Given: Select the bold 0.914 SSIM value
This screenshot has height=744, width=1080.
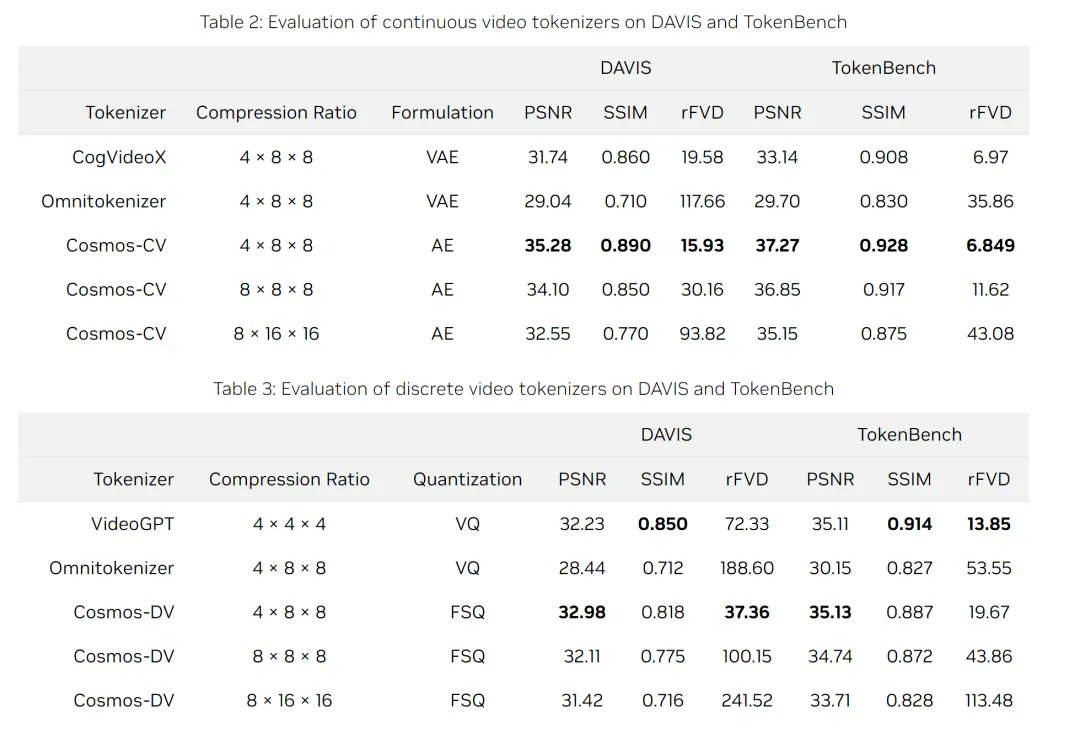Looking at the screenshot, I should pos(909,524).
